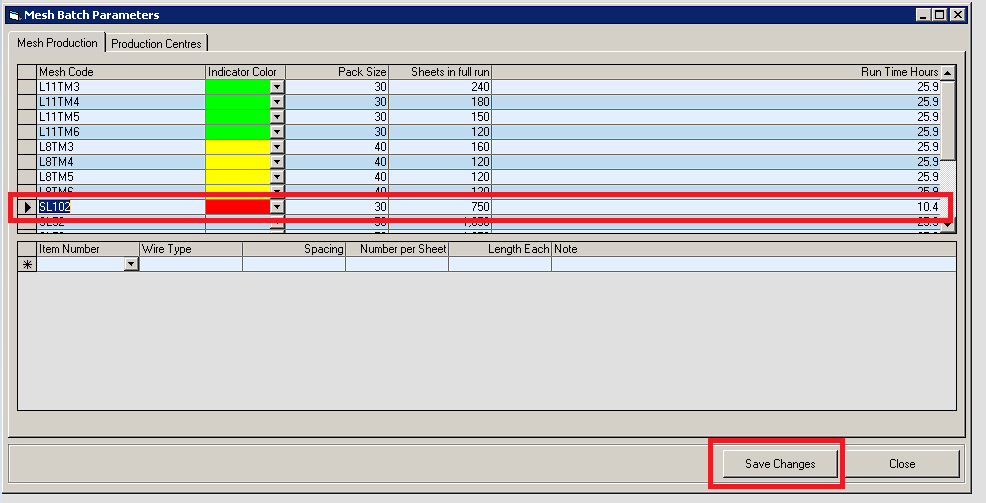Click the new row asterisk selector
Viewport: 986px width, 503px height.
click(27, 265)
